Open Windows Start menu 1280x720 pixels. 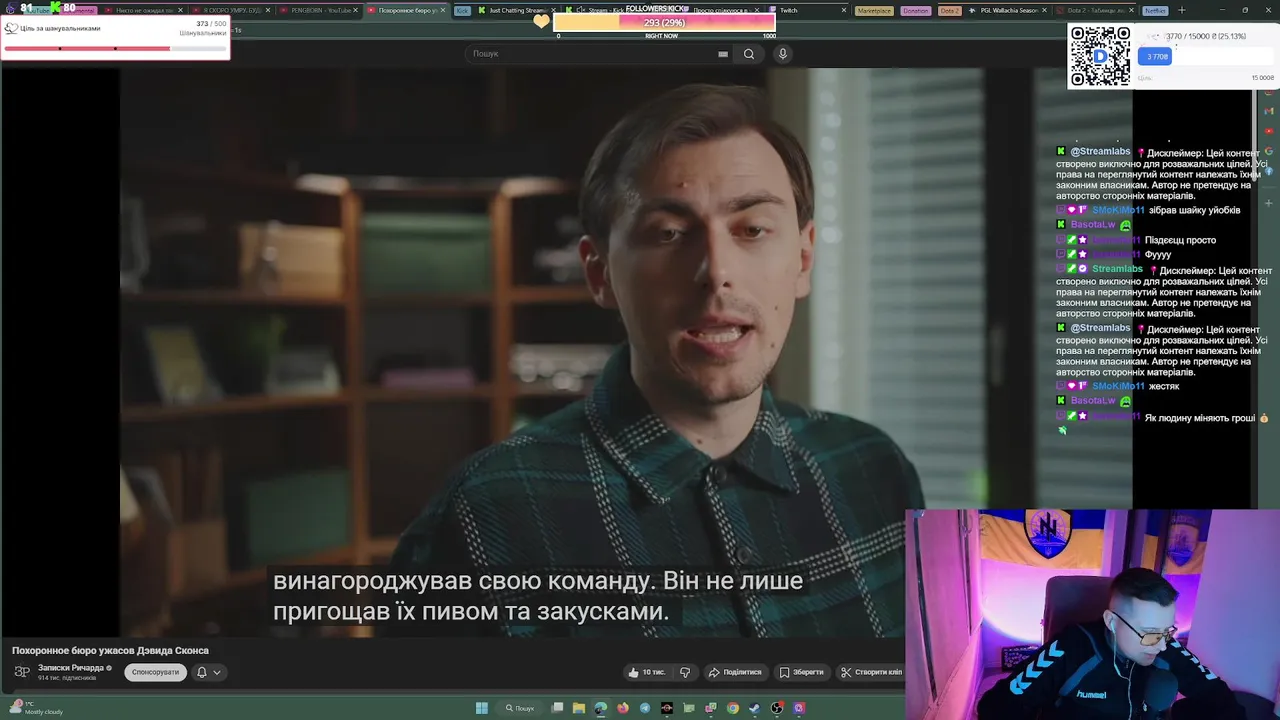[x=481, y=708]
